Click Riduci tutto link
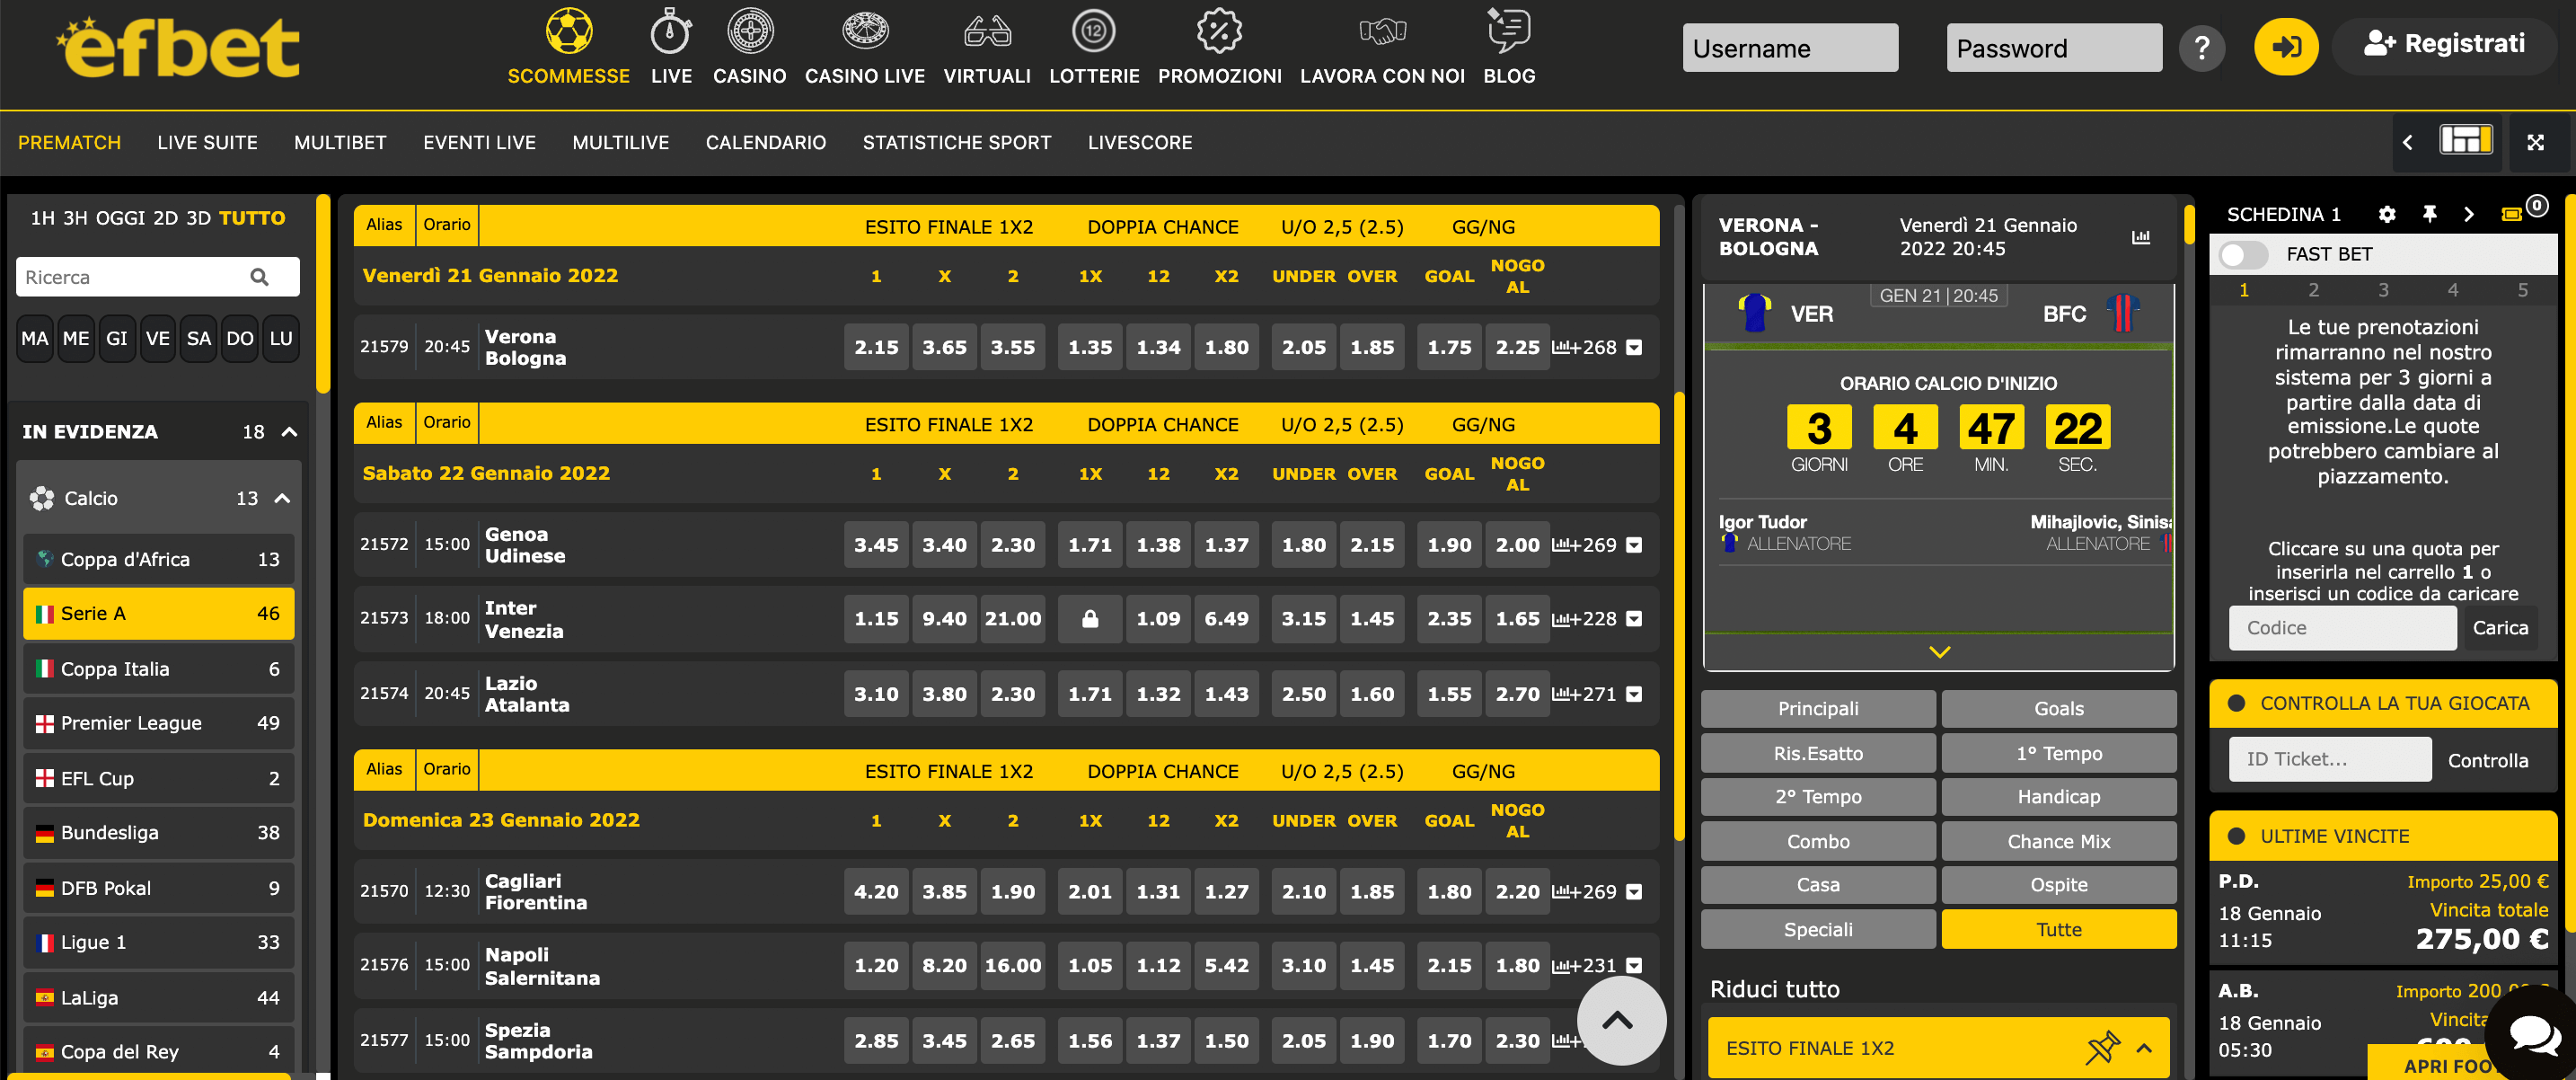 1774,989
